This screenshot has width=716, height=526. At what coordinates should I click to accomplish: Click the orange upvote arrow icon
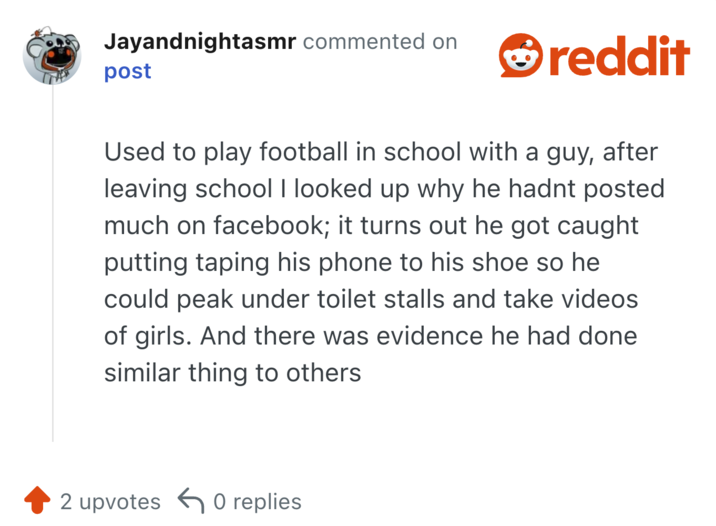[x=37, y=500]
